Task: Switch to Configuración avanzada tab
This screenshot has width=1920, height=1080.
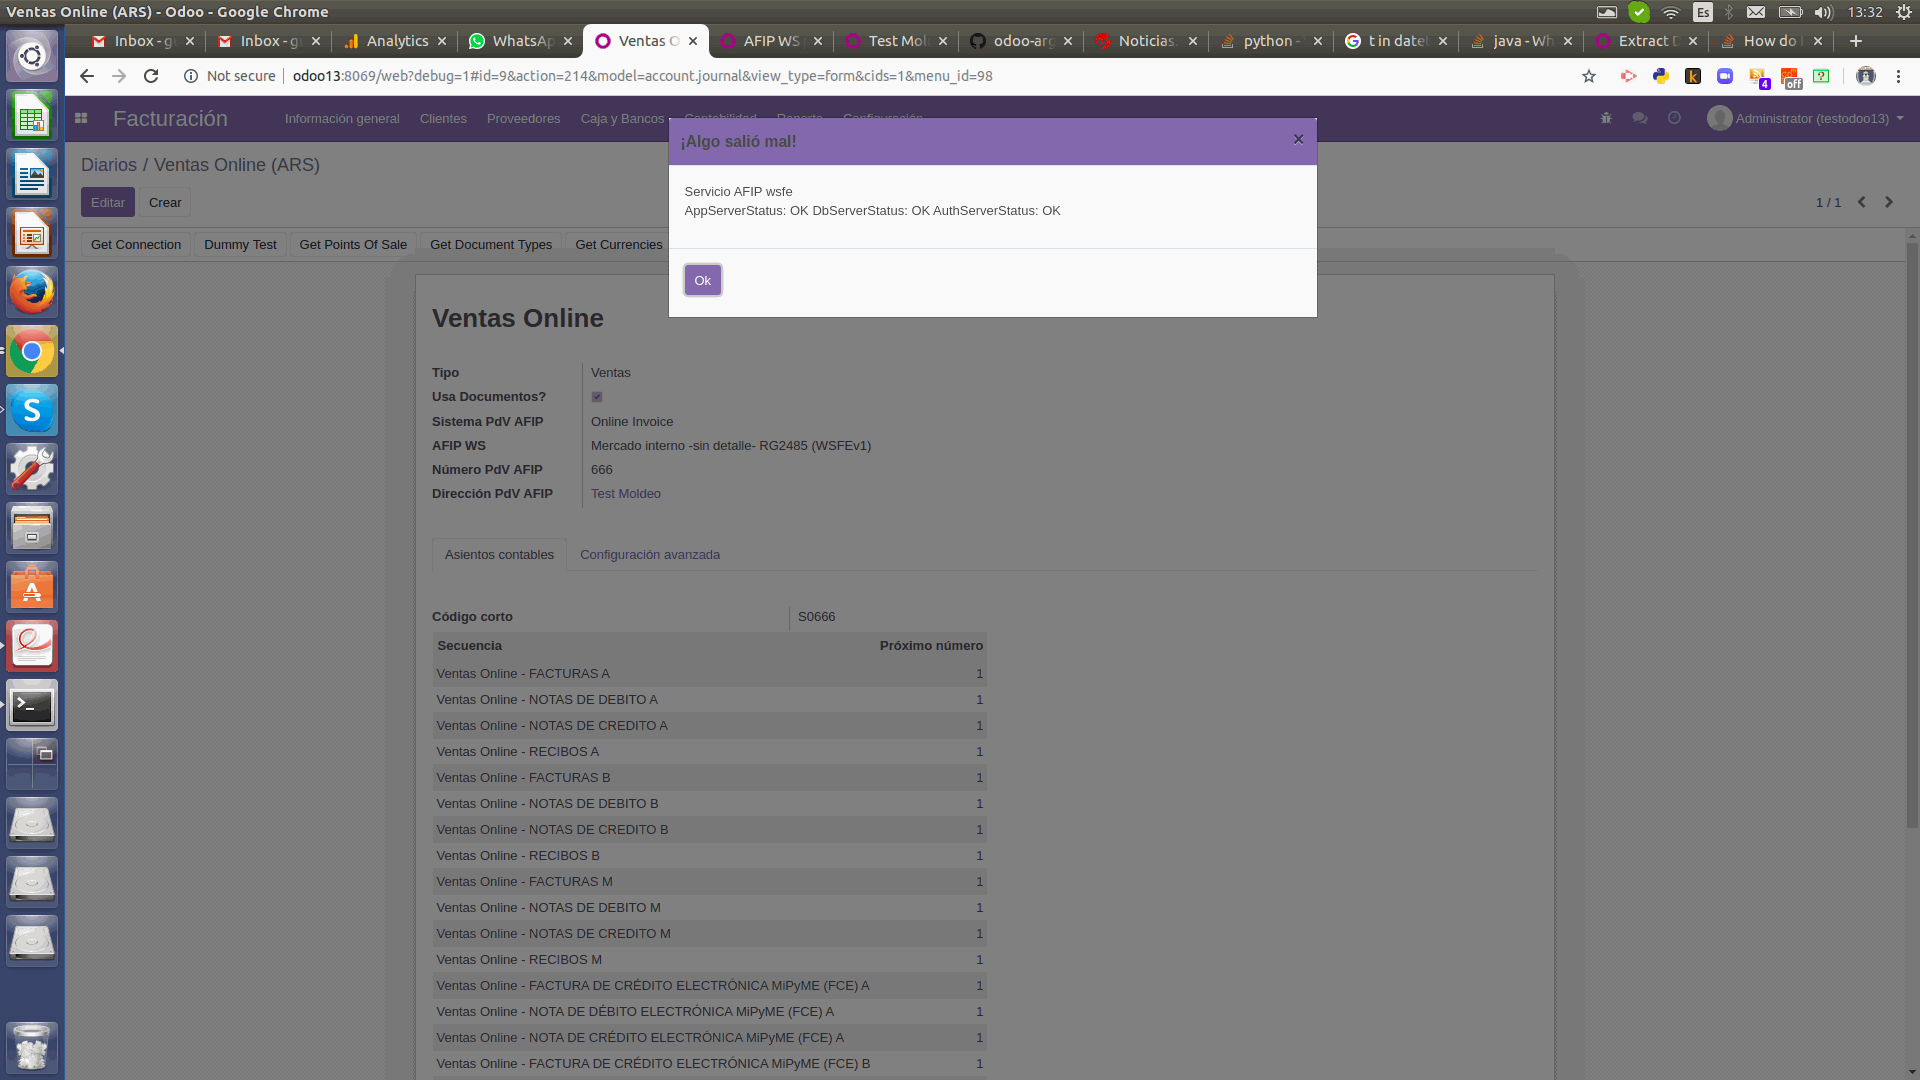Action: (x=650, y=554)
